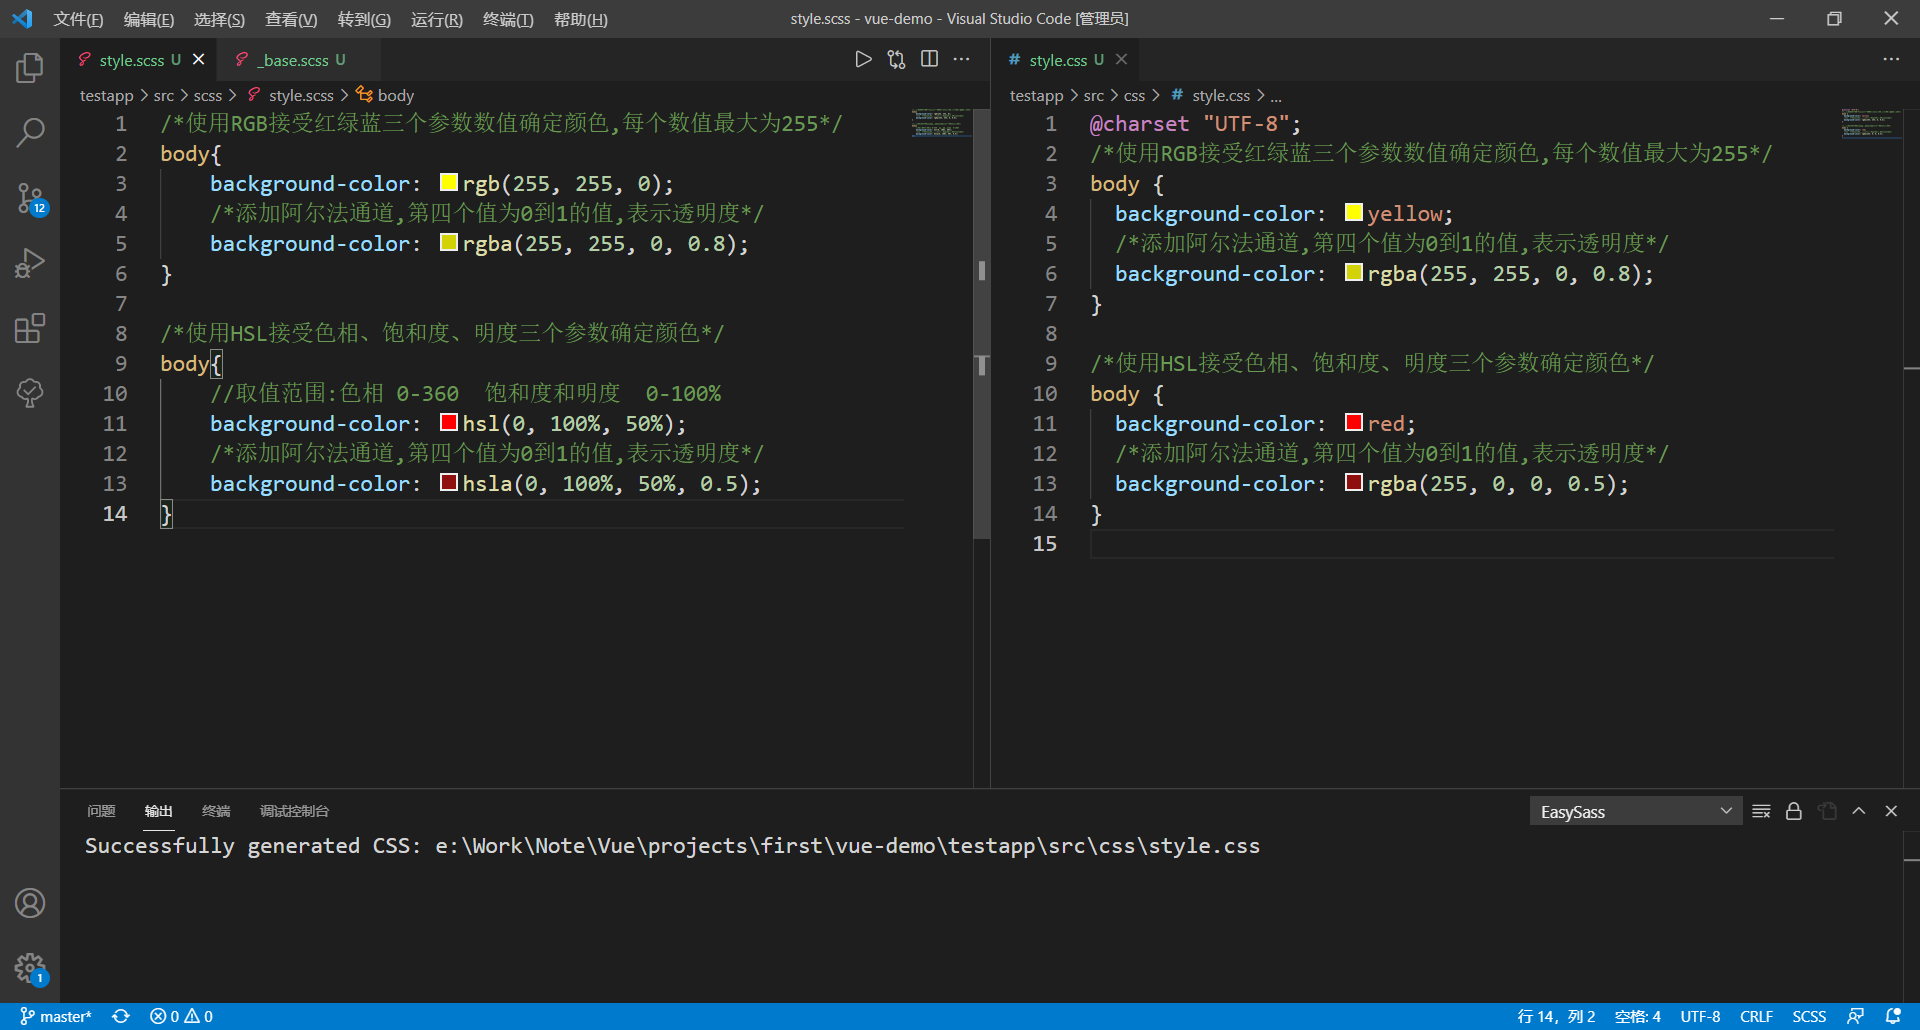Image resolution: width=1920 pixels, height=1030 pixels.
Task: Open notifications bell in status bar
Action: point(1895,1016)
